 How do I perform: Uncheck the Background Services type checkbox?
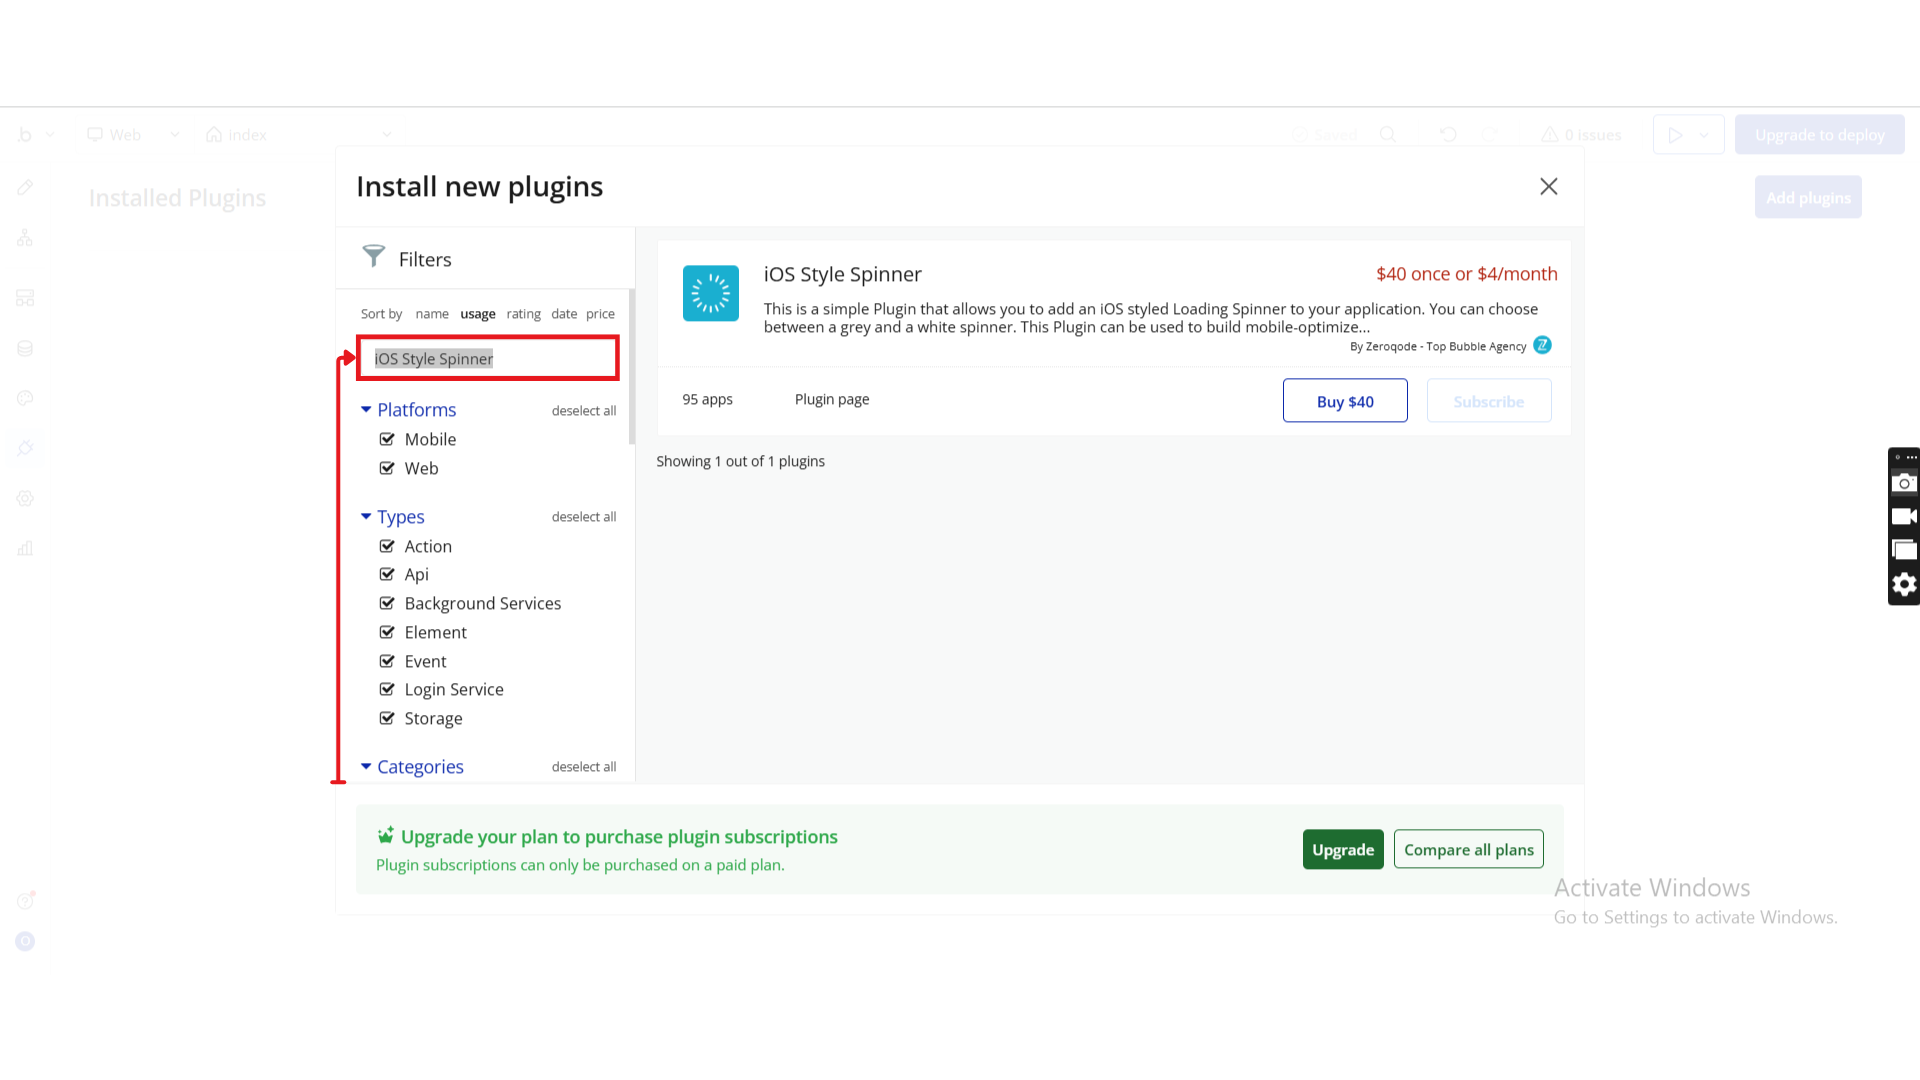(x=387, y=603)
